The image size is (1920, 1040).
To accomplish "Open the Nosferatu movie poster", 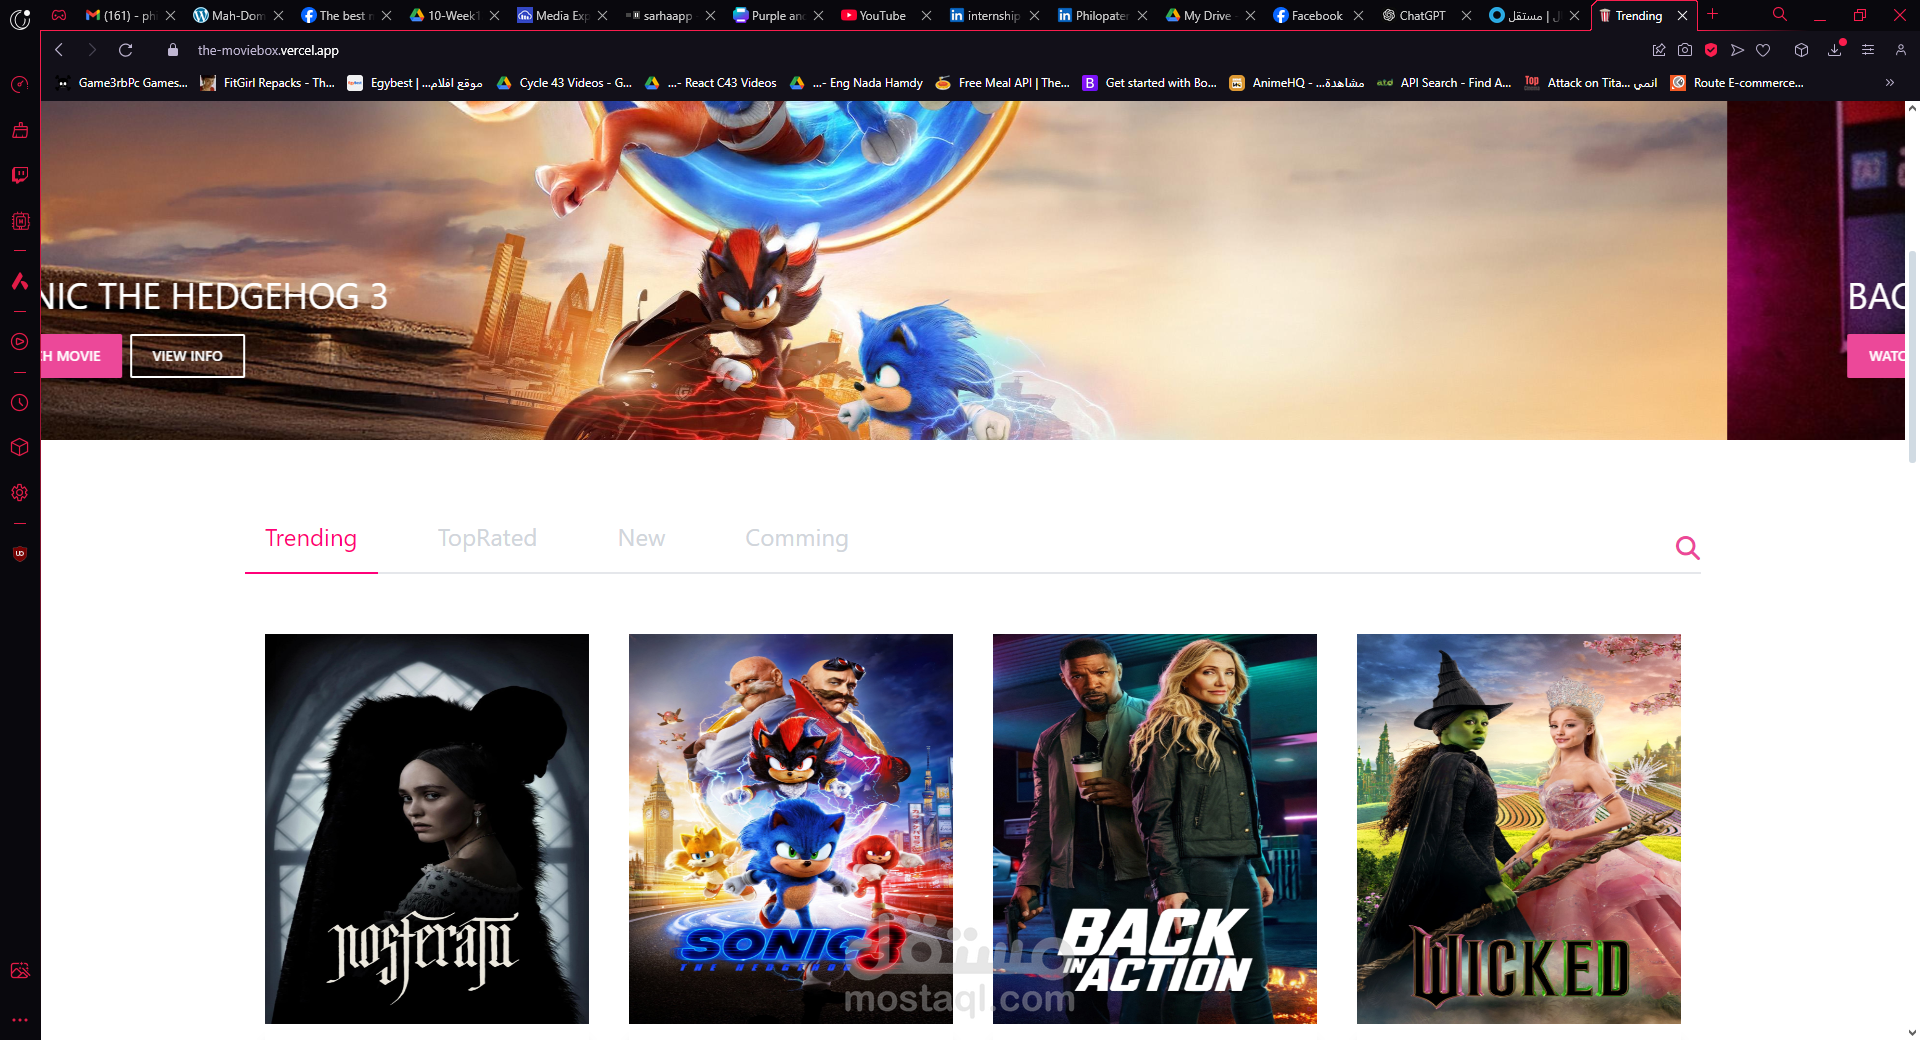I will coord(427,828).
